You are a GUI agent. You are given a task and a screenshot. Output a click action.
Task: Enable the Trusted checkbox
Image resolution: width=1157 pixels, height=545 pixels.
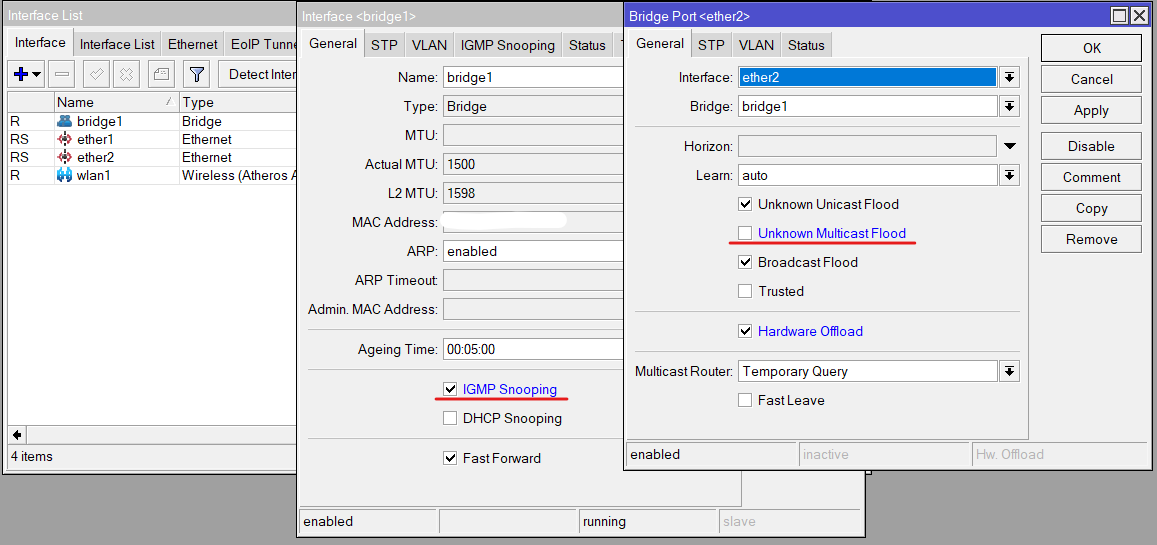pos(745,291)
